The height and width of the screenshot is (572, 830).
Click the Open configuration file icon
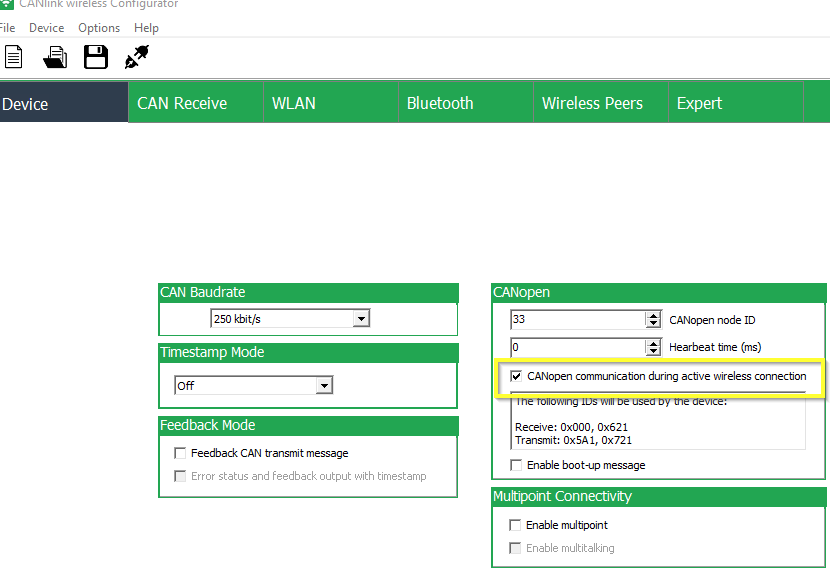tap(55, 57)
